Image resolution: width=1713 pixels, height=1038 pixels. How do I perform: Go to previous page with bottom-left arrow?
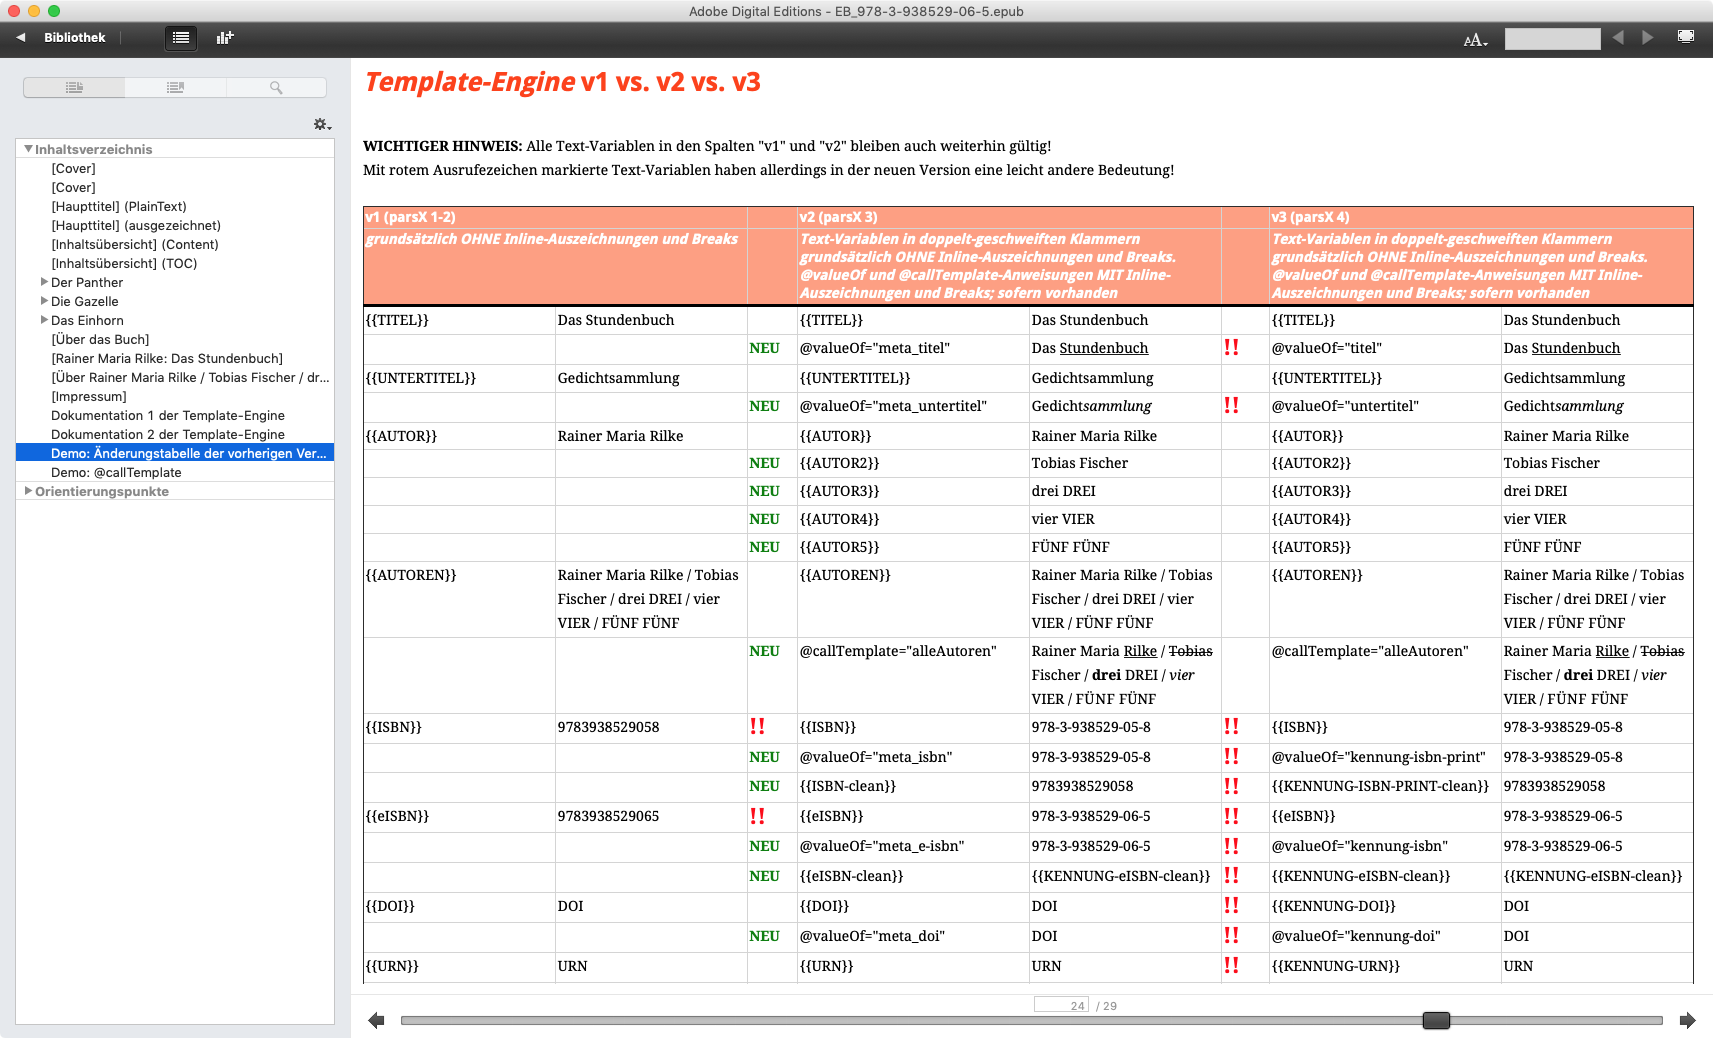(376, 1020)
